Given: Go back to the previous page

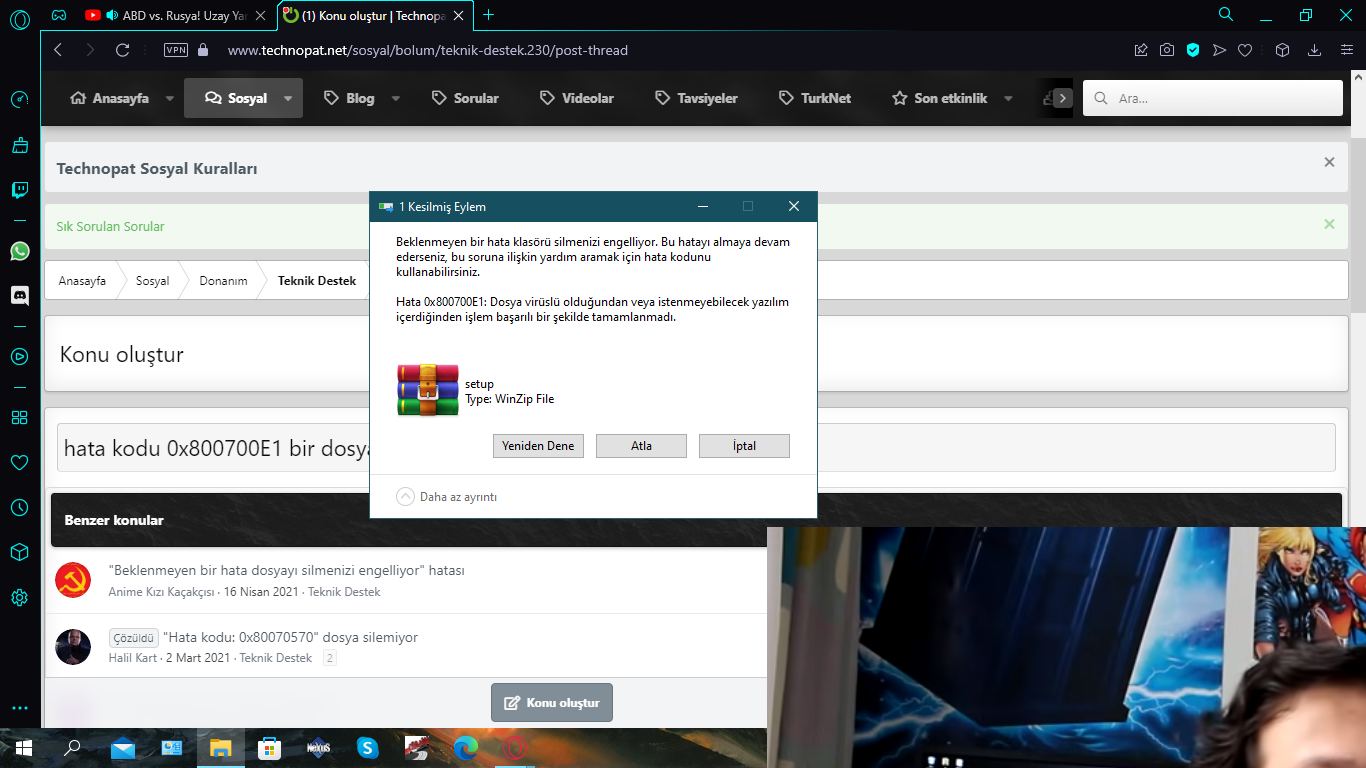Looking at the screenshot, I should (x=58, y=50).
